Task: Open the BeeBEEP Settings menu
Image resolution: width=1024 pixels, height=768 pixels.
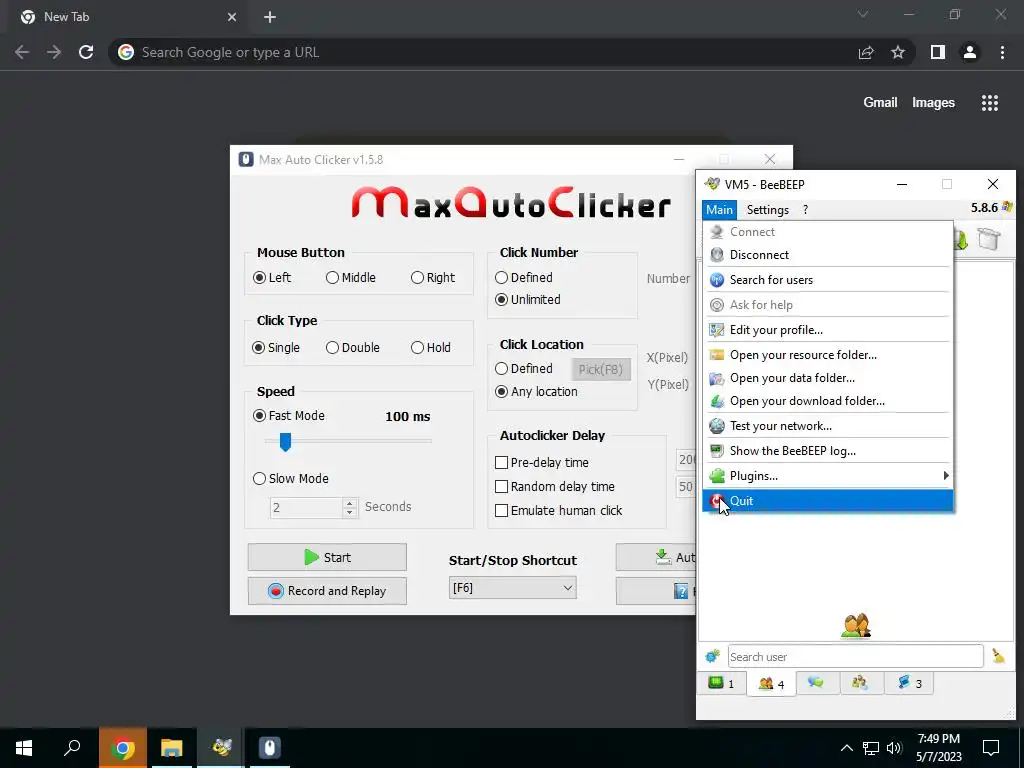Action: click(767, 210)
